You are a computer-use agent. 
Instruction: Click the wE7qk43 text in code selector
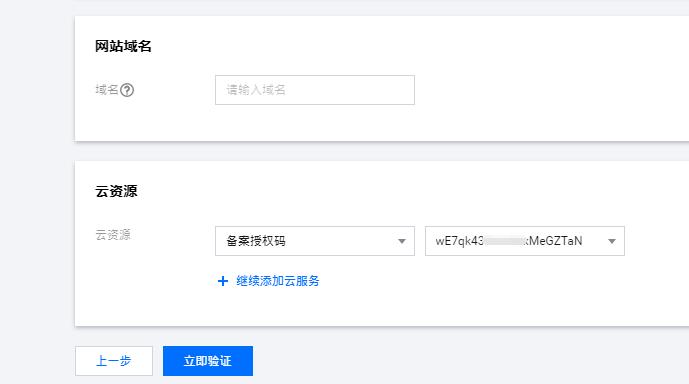coord(460,241)
